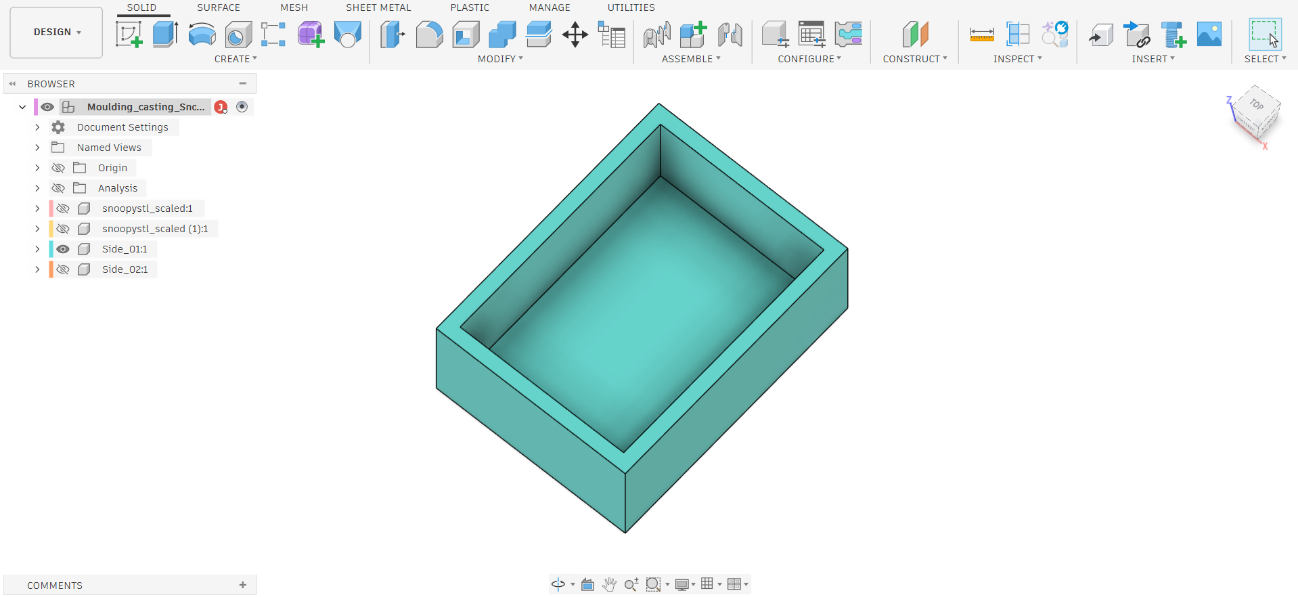Choose the Insert Canvas image tool
Viewport: 1298px width, 597px height.
(x=1209, y=35)
